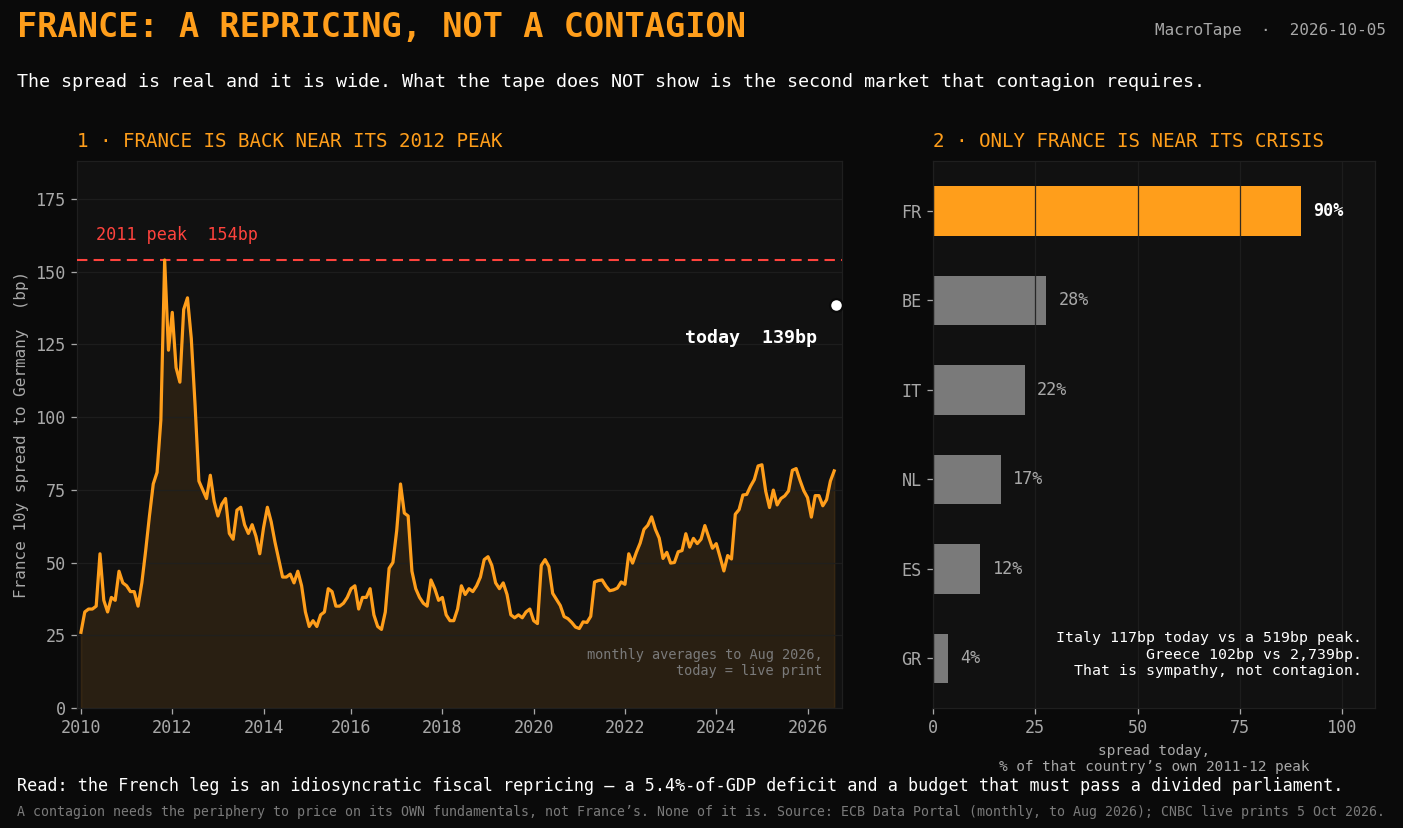
Task: Click the small grey GR bar
Action: tap(941, 658)
